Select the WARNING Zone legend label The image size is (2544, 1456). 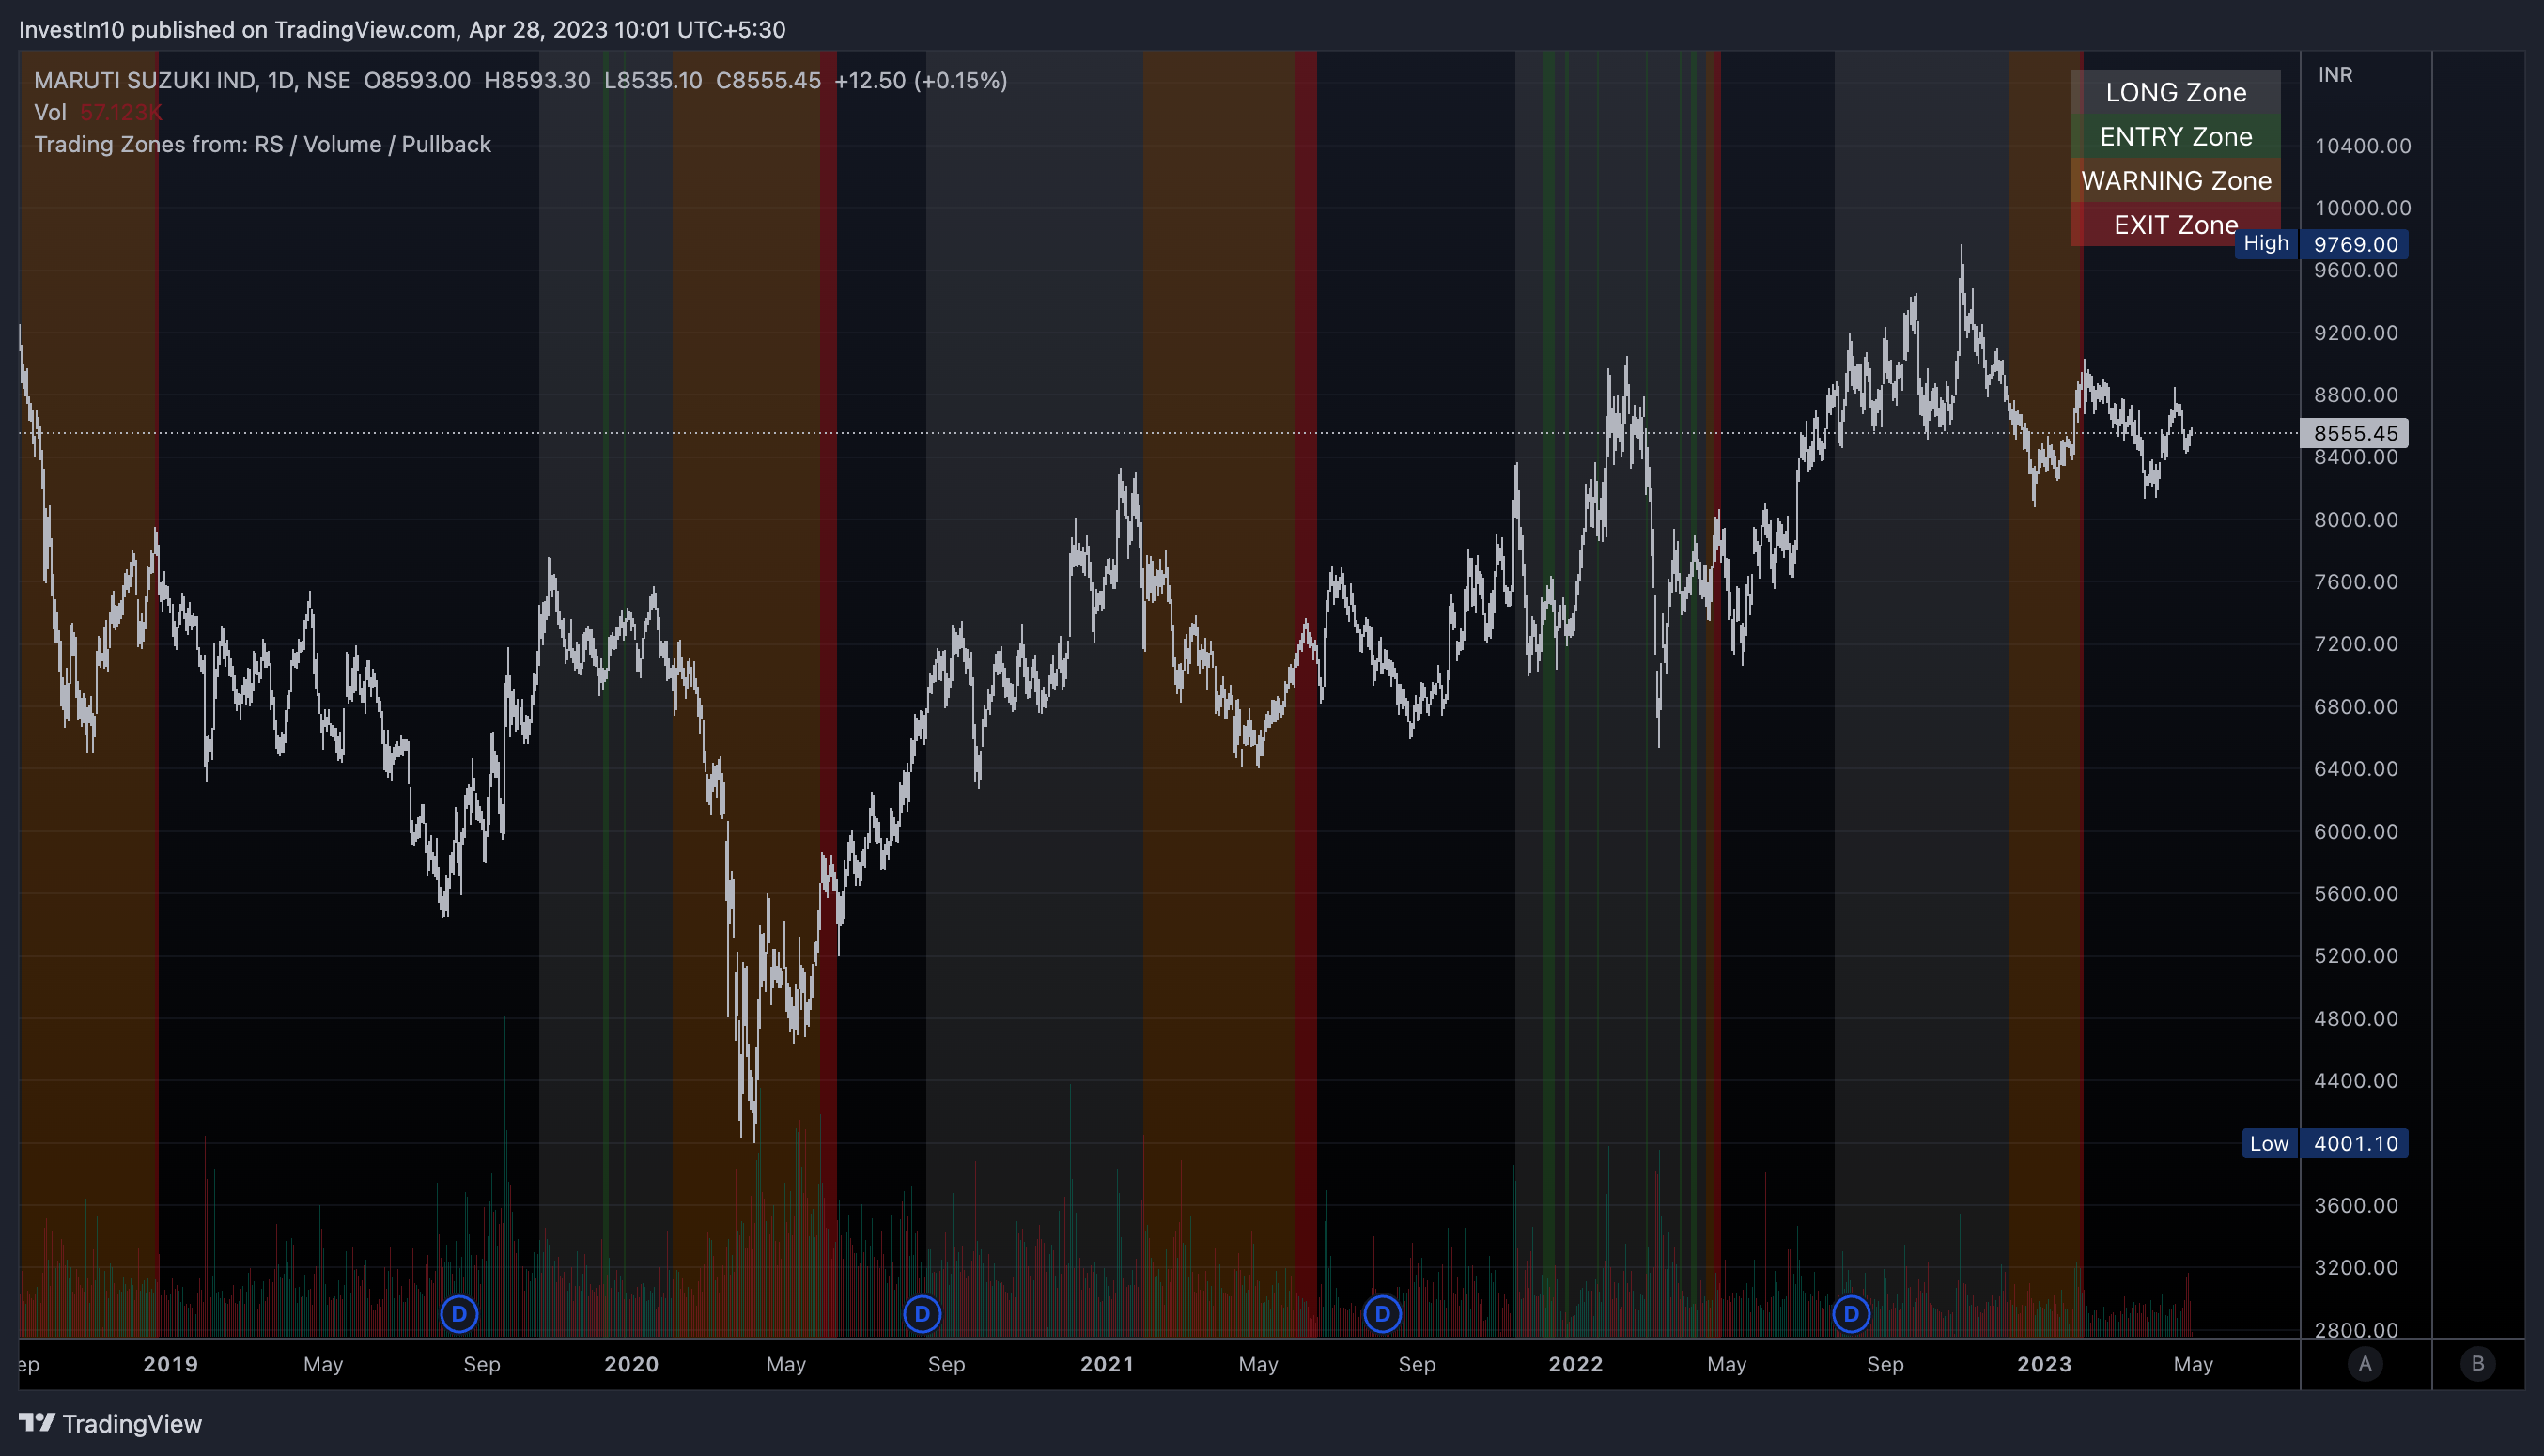pyautogui.click(x=2176, y=180)
